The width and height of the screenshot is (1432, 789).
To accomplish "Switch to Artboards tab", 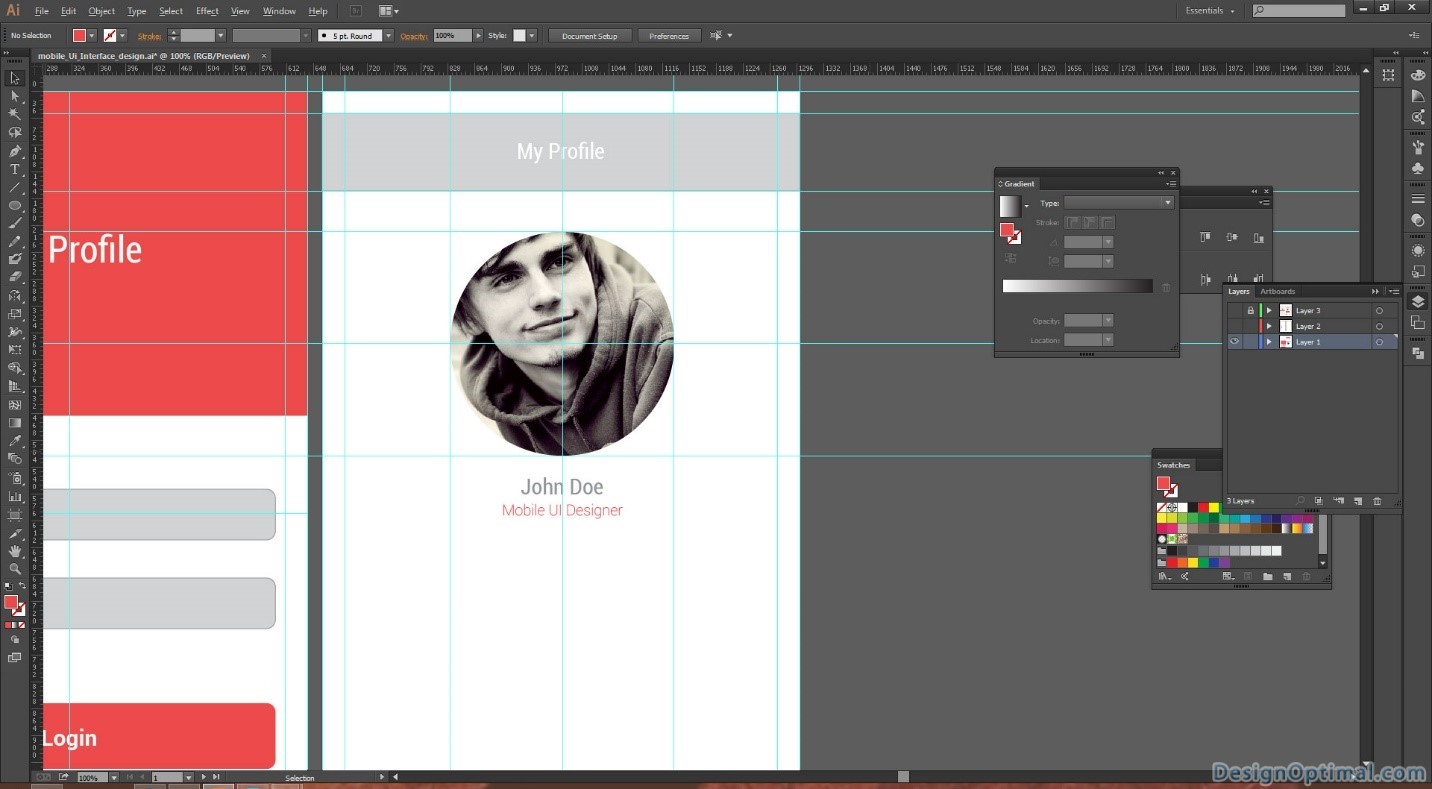I will [x=1277, y=291].
